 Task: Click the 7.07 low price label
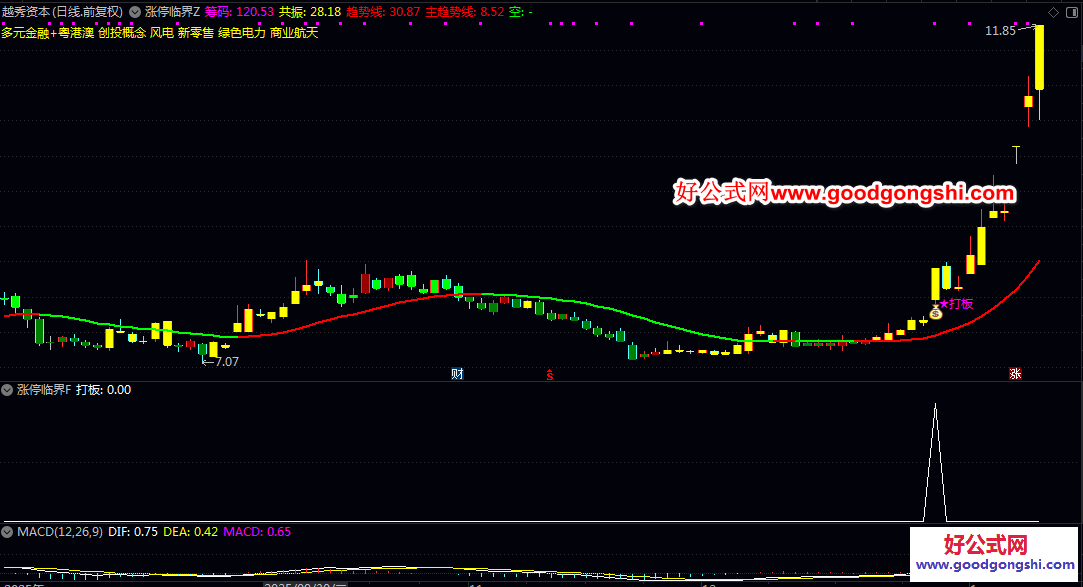tap(227, 362)
